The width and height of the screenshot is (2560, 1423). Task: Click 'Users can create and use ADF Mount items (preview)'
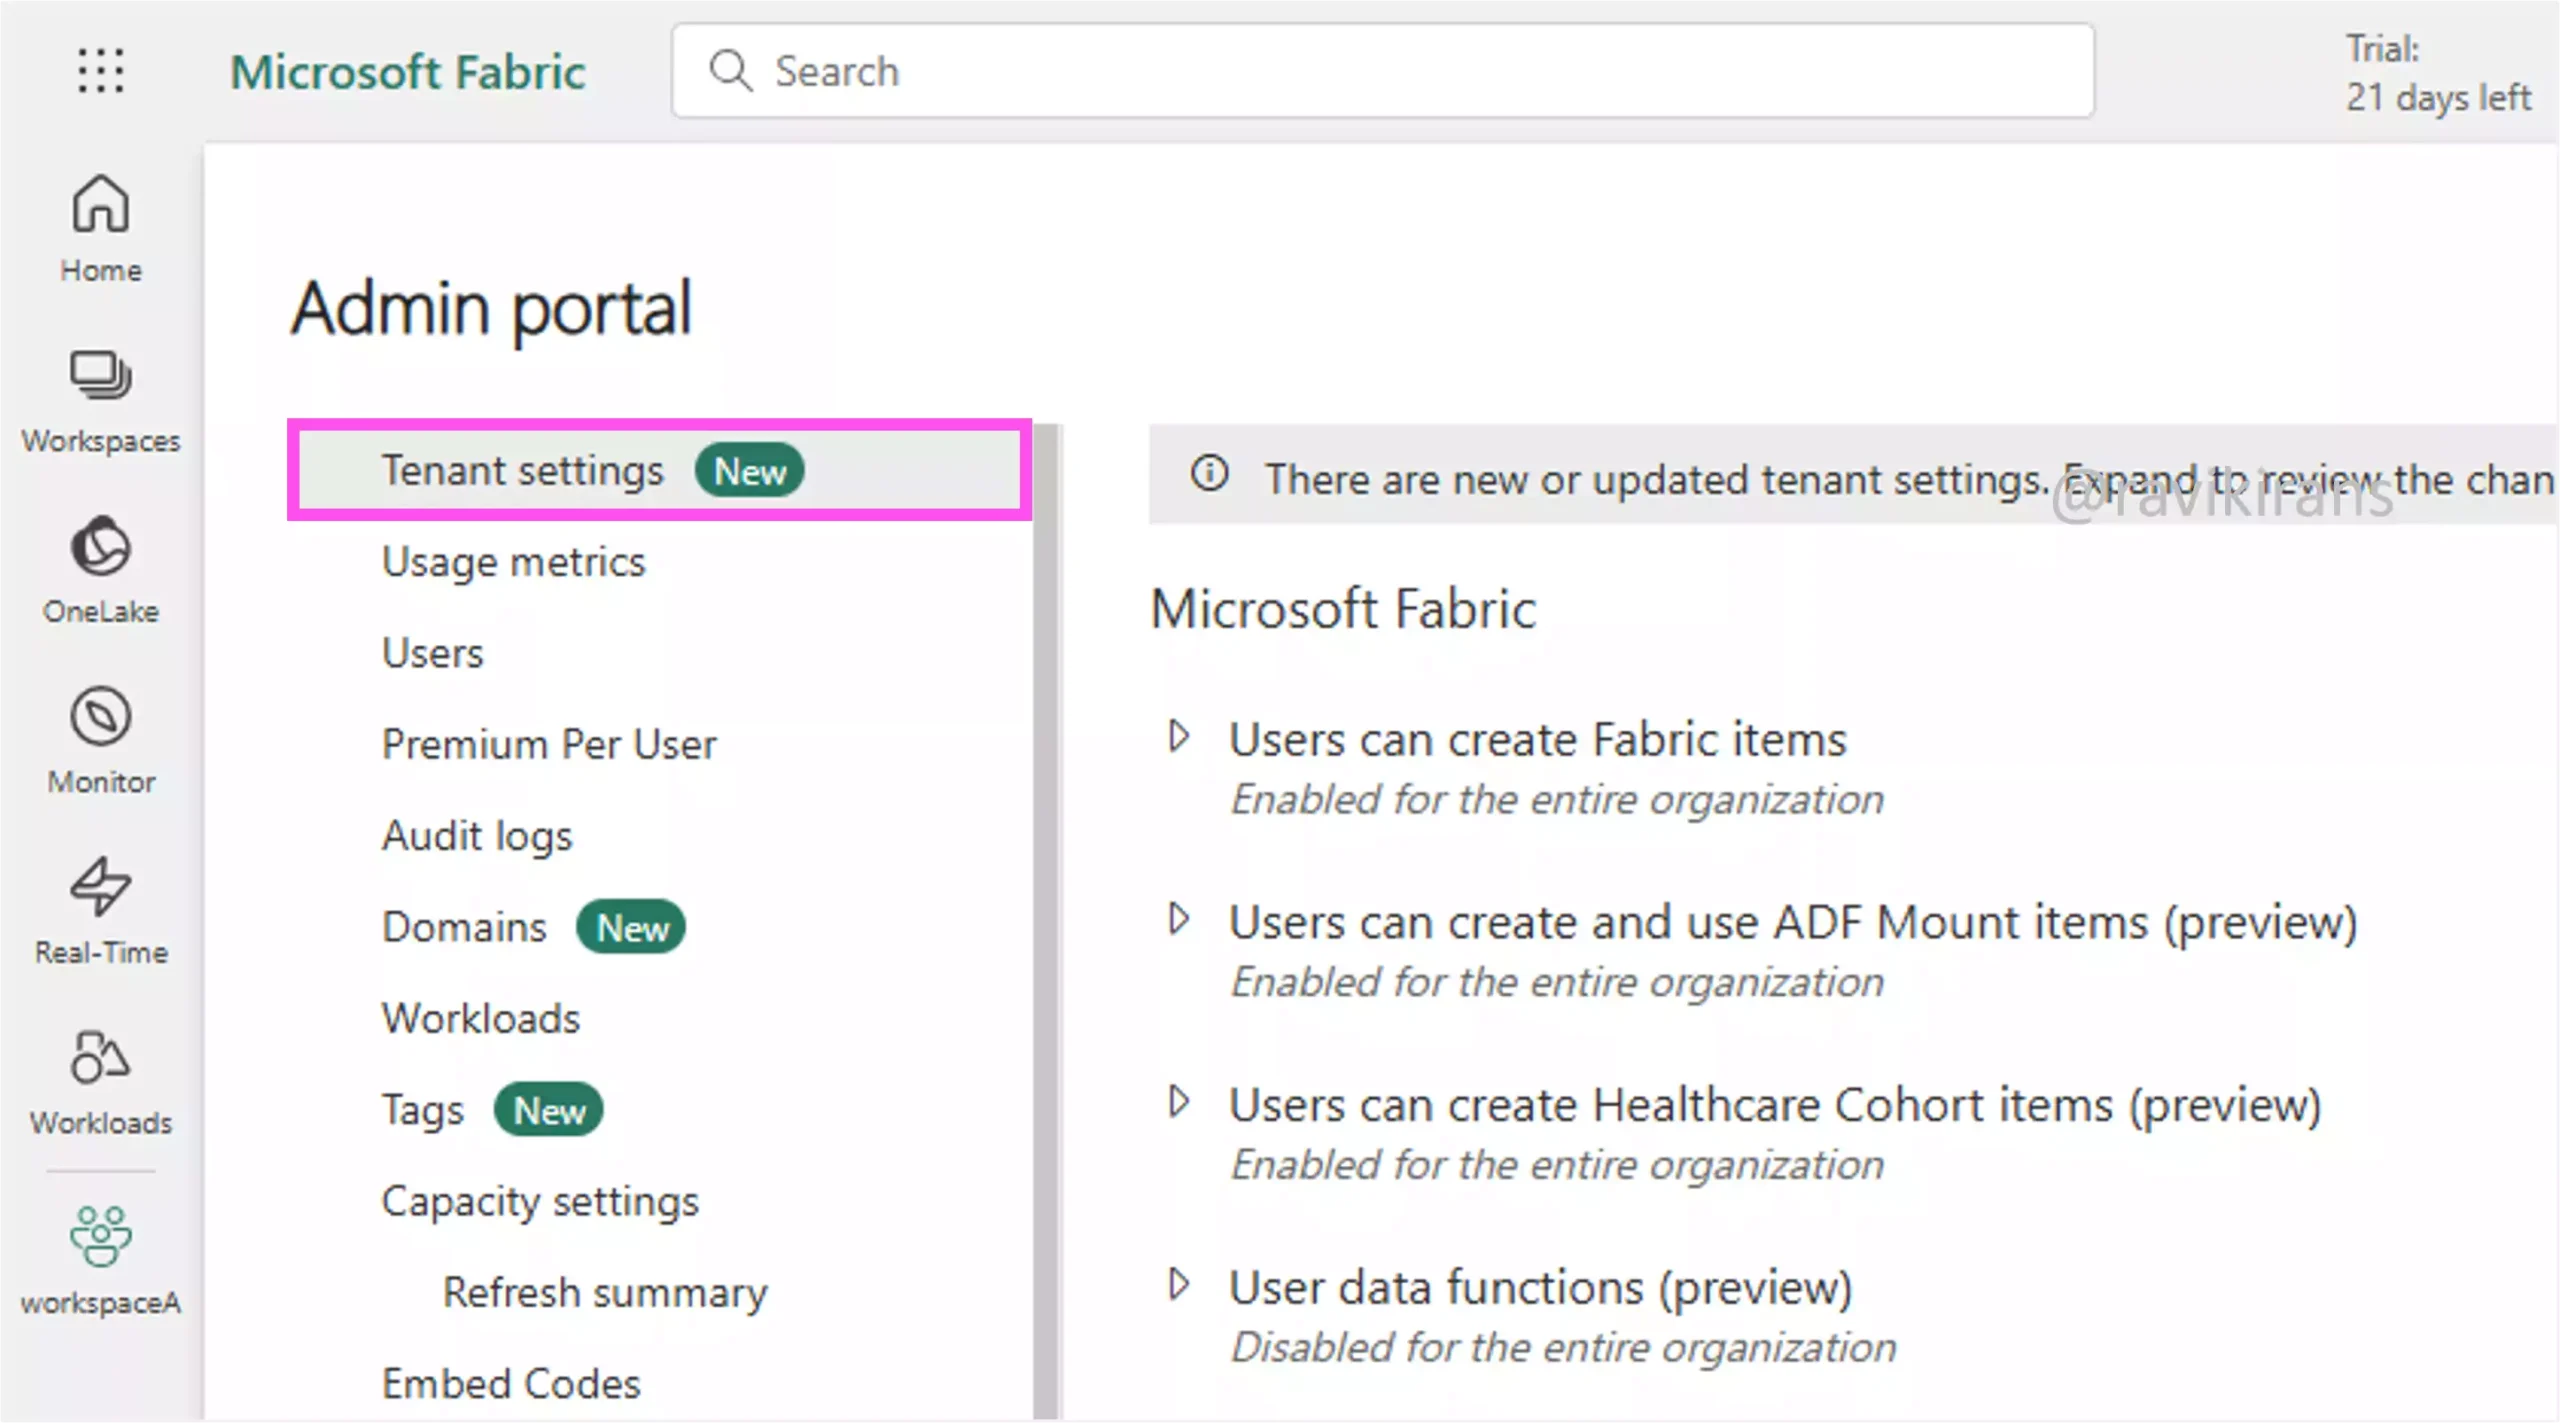pos(1793,923)
